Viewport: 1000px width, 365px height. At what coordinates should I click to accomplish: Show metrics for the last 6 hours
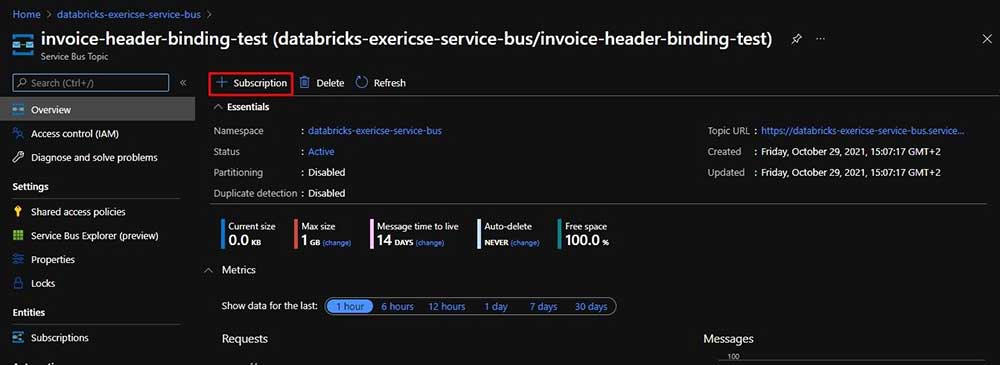397,307
